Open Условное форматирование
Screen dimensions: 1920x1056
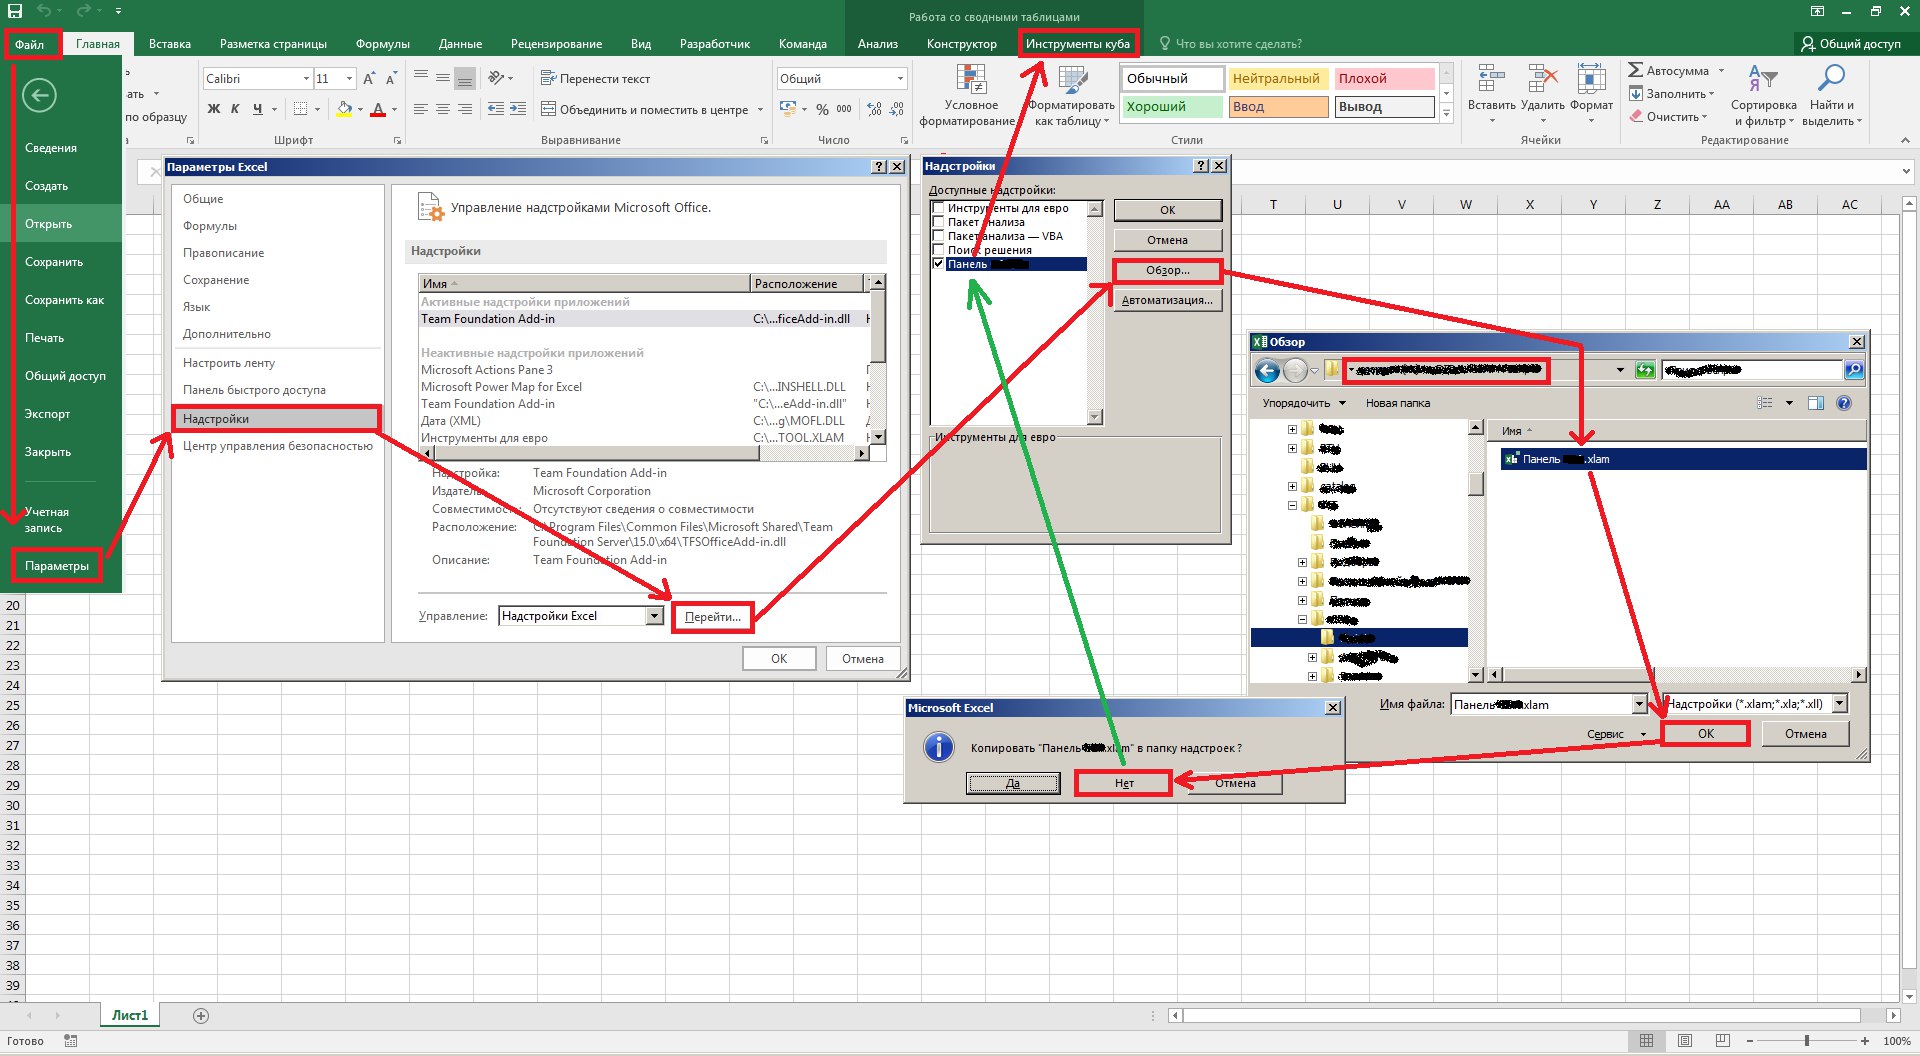tap(970, 96)
